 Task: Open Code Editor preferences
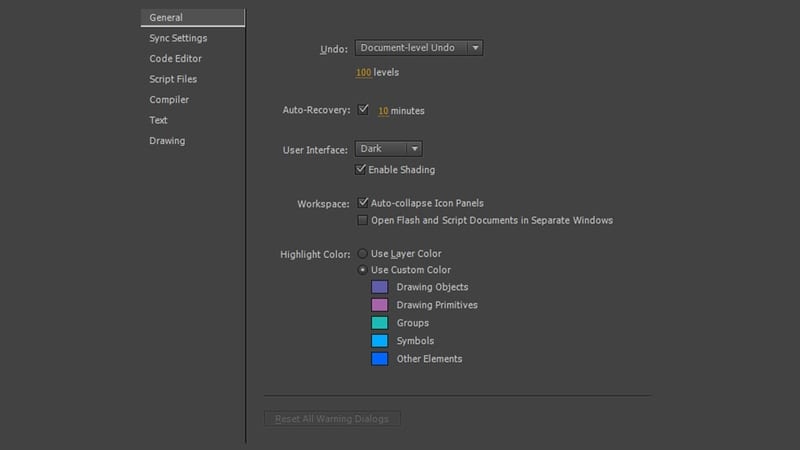pyautogui.click(x=175, y=59)
